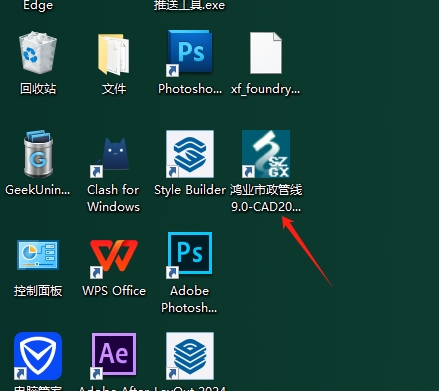The width and height of the screenshot is (439, 391).
Task: Select the 推送工具.exe label at top
Action: point(189,6)
